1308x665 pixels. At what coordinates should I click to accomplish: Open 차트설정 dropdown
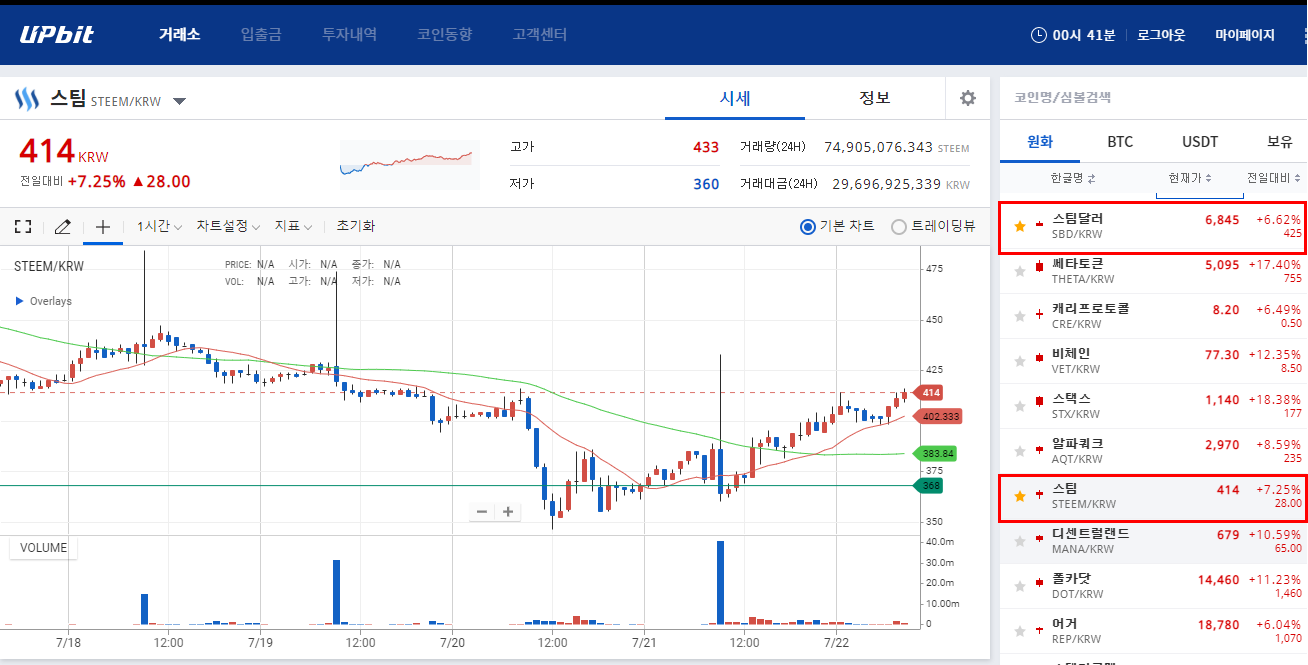coord(228,227)
